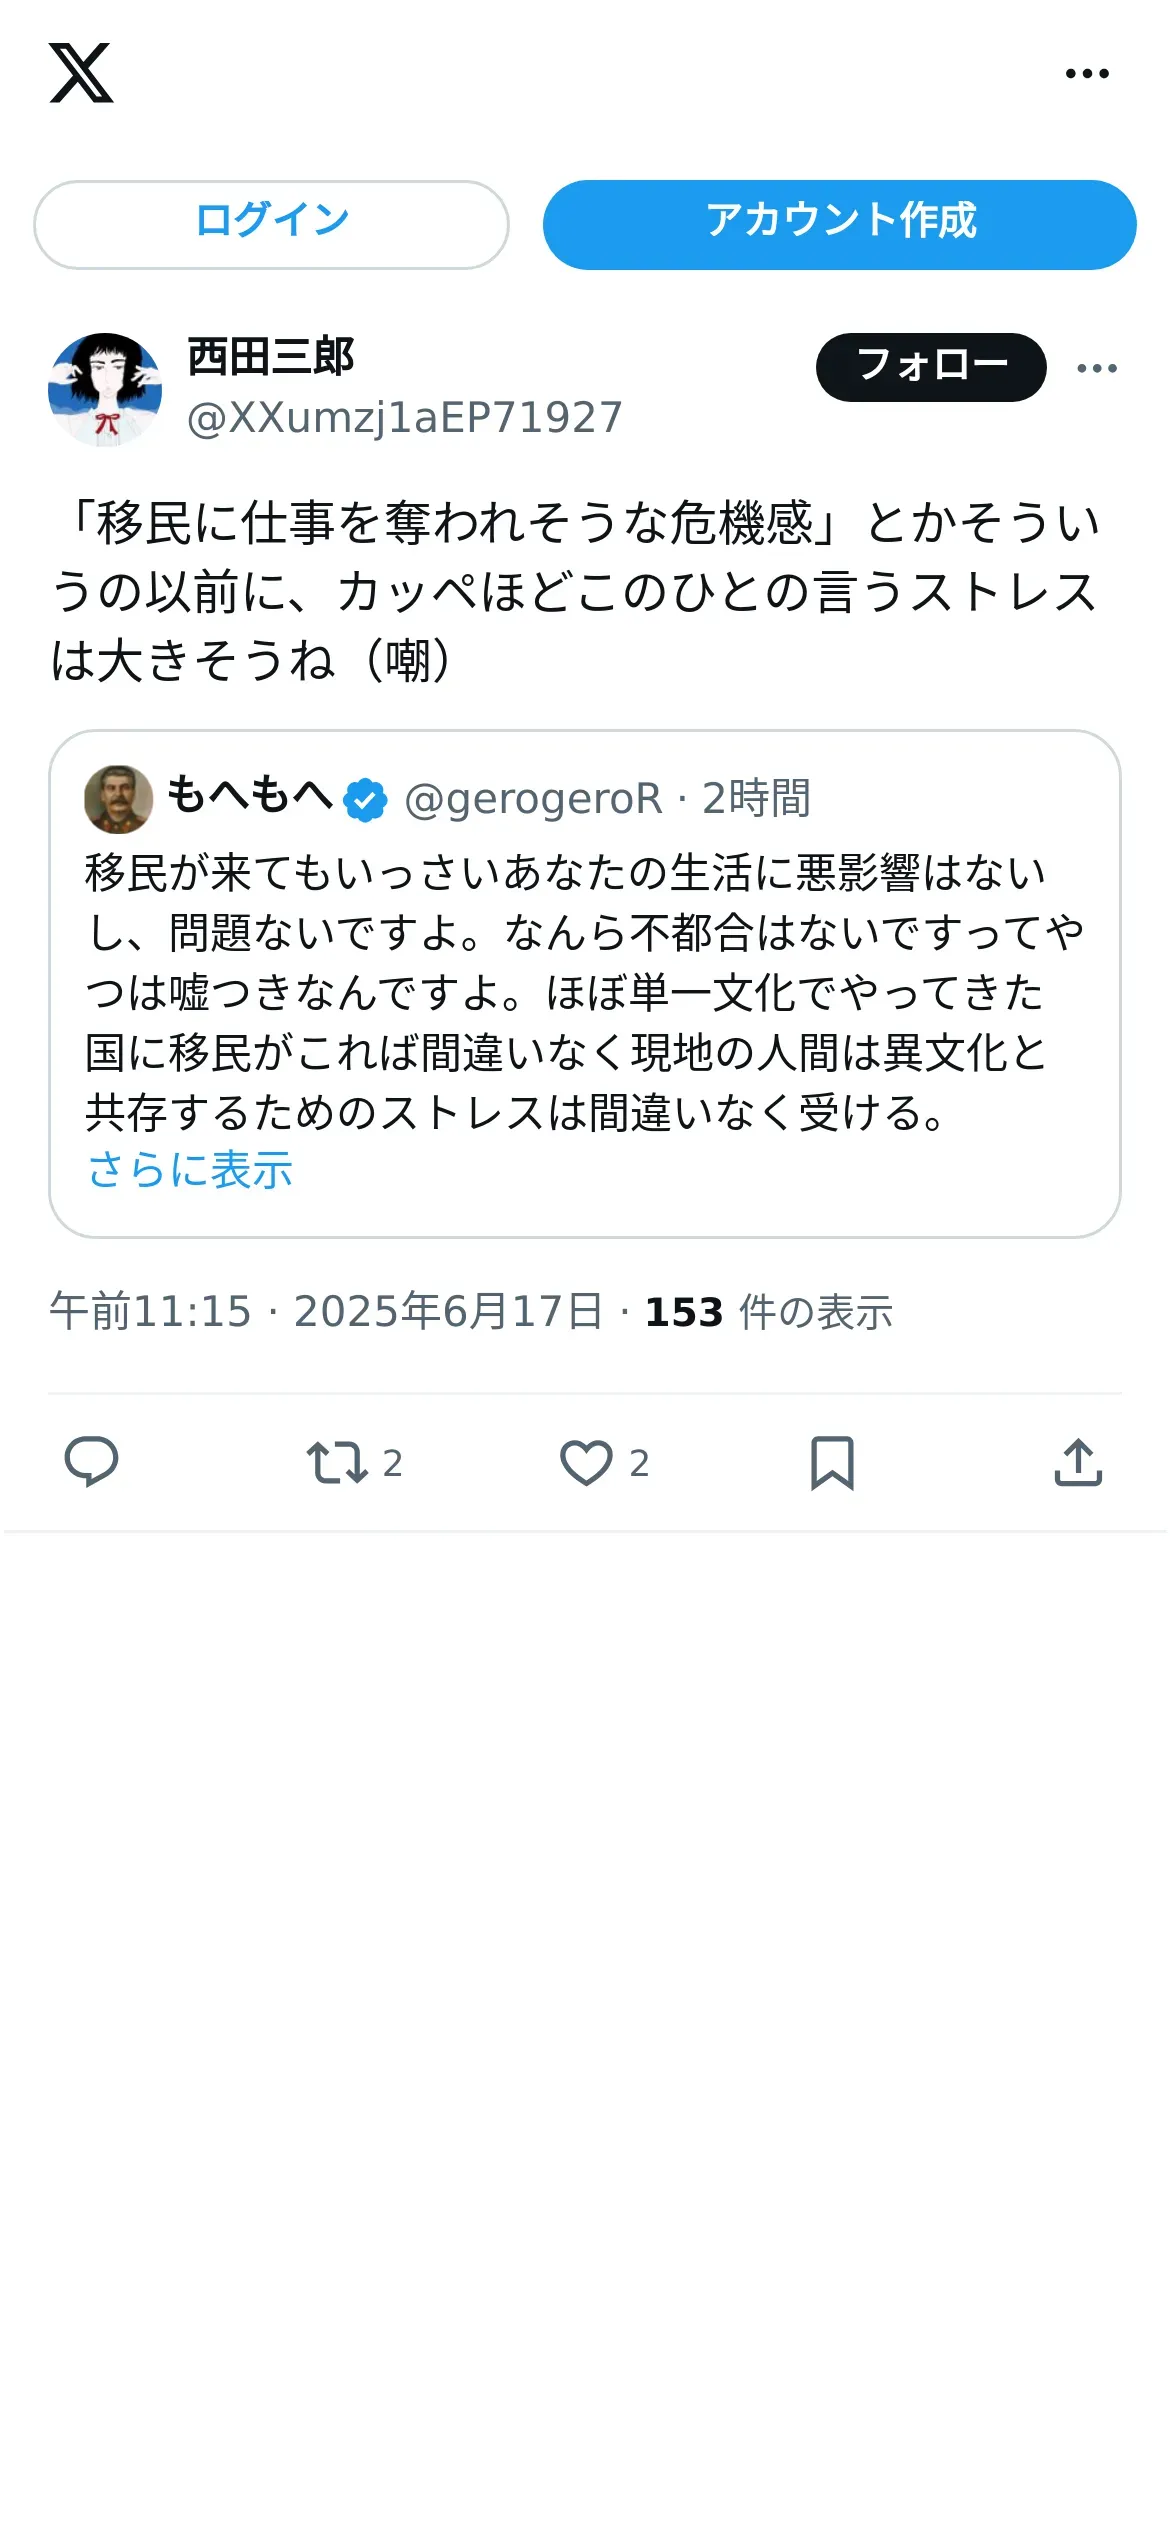The width and height of the screenshot is (1170, 2532).
Task: Click the repost arrows icon
Action: click(337, 1462)
